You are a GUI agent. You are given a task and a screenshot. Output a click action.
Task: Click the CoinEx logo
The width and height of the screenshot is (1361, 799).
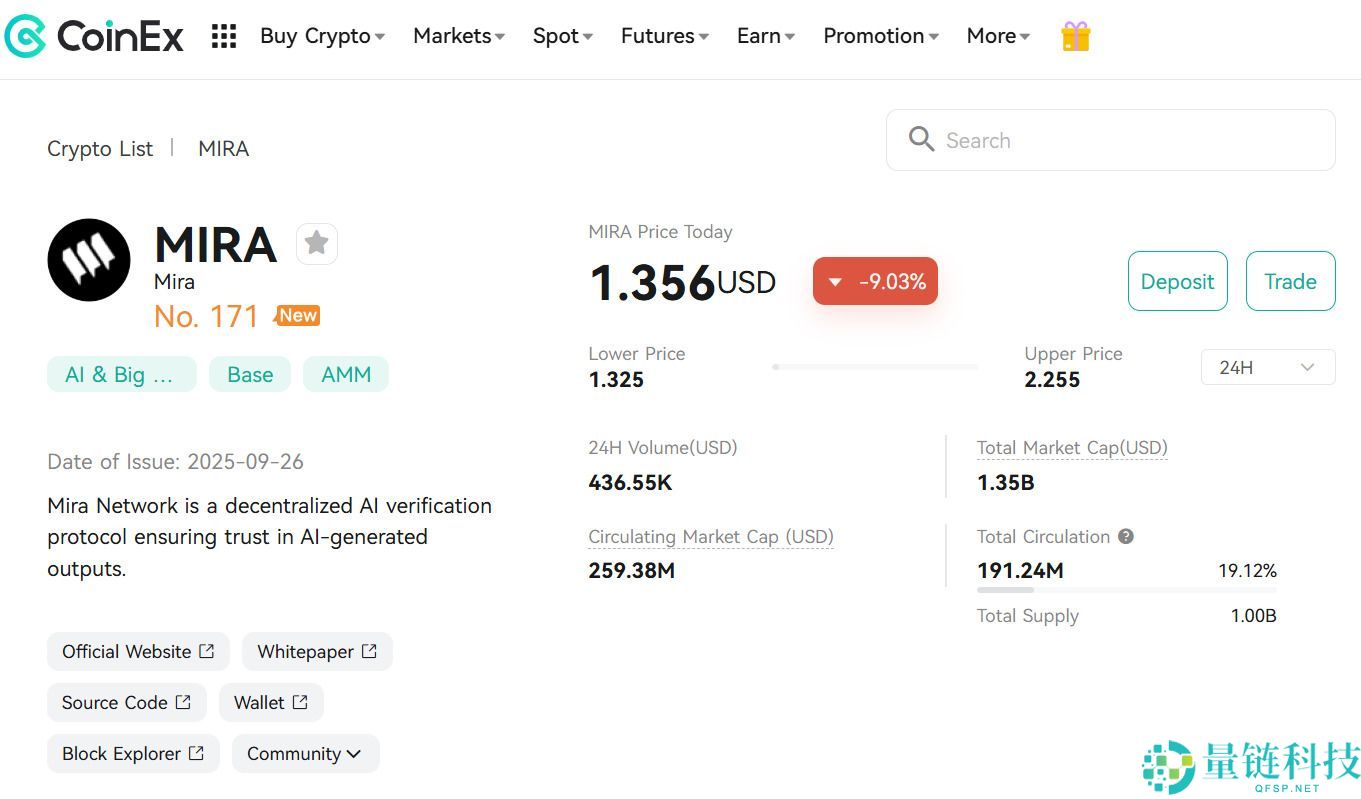[94, 37]
